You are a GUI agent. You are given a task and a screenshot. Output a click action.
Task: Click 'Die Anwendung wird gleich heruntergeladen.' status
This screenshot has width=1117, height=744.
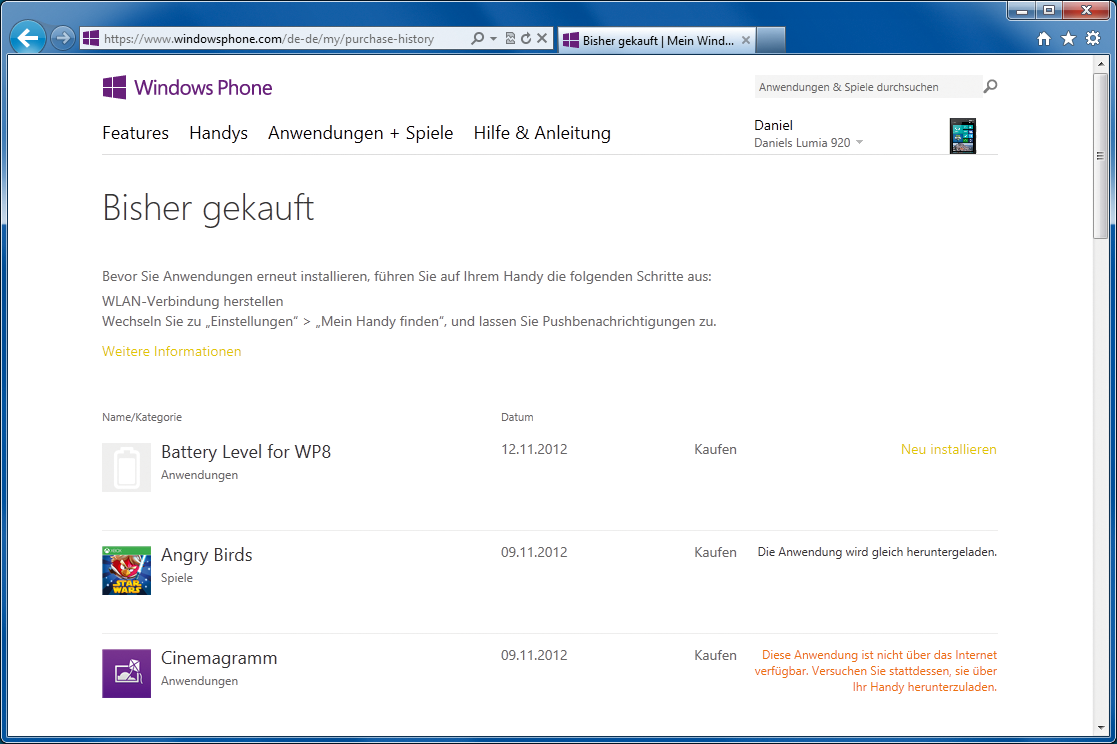pyautogui.click(x=877, y=552)
